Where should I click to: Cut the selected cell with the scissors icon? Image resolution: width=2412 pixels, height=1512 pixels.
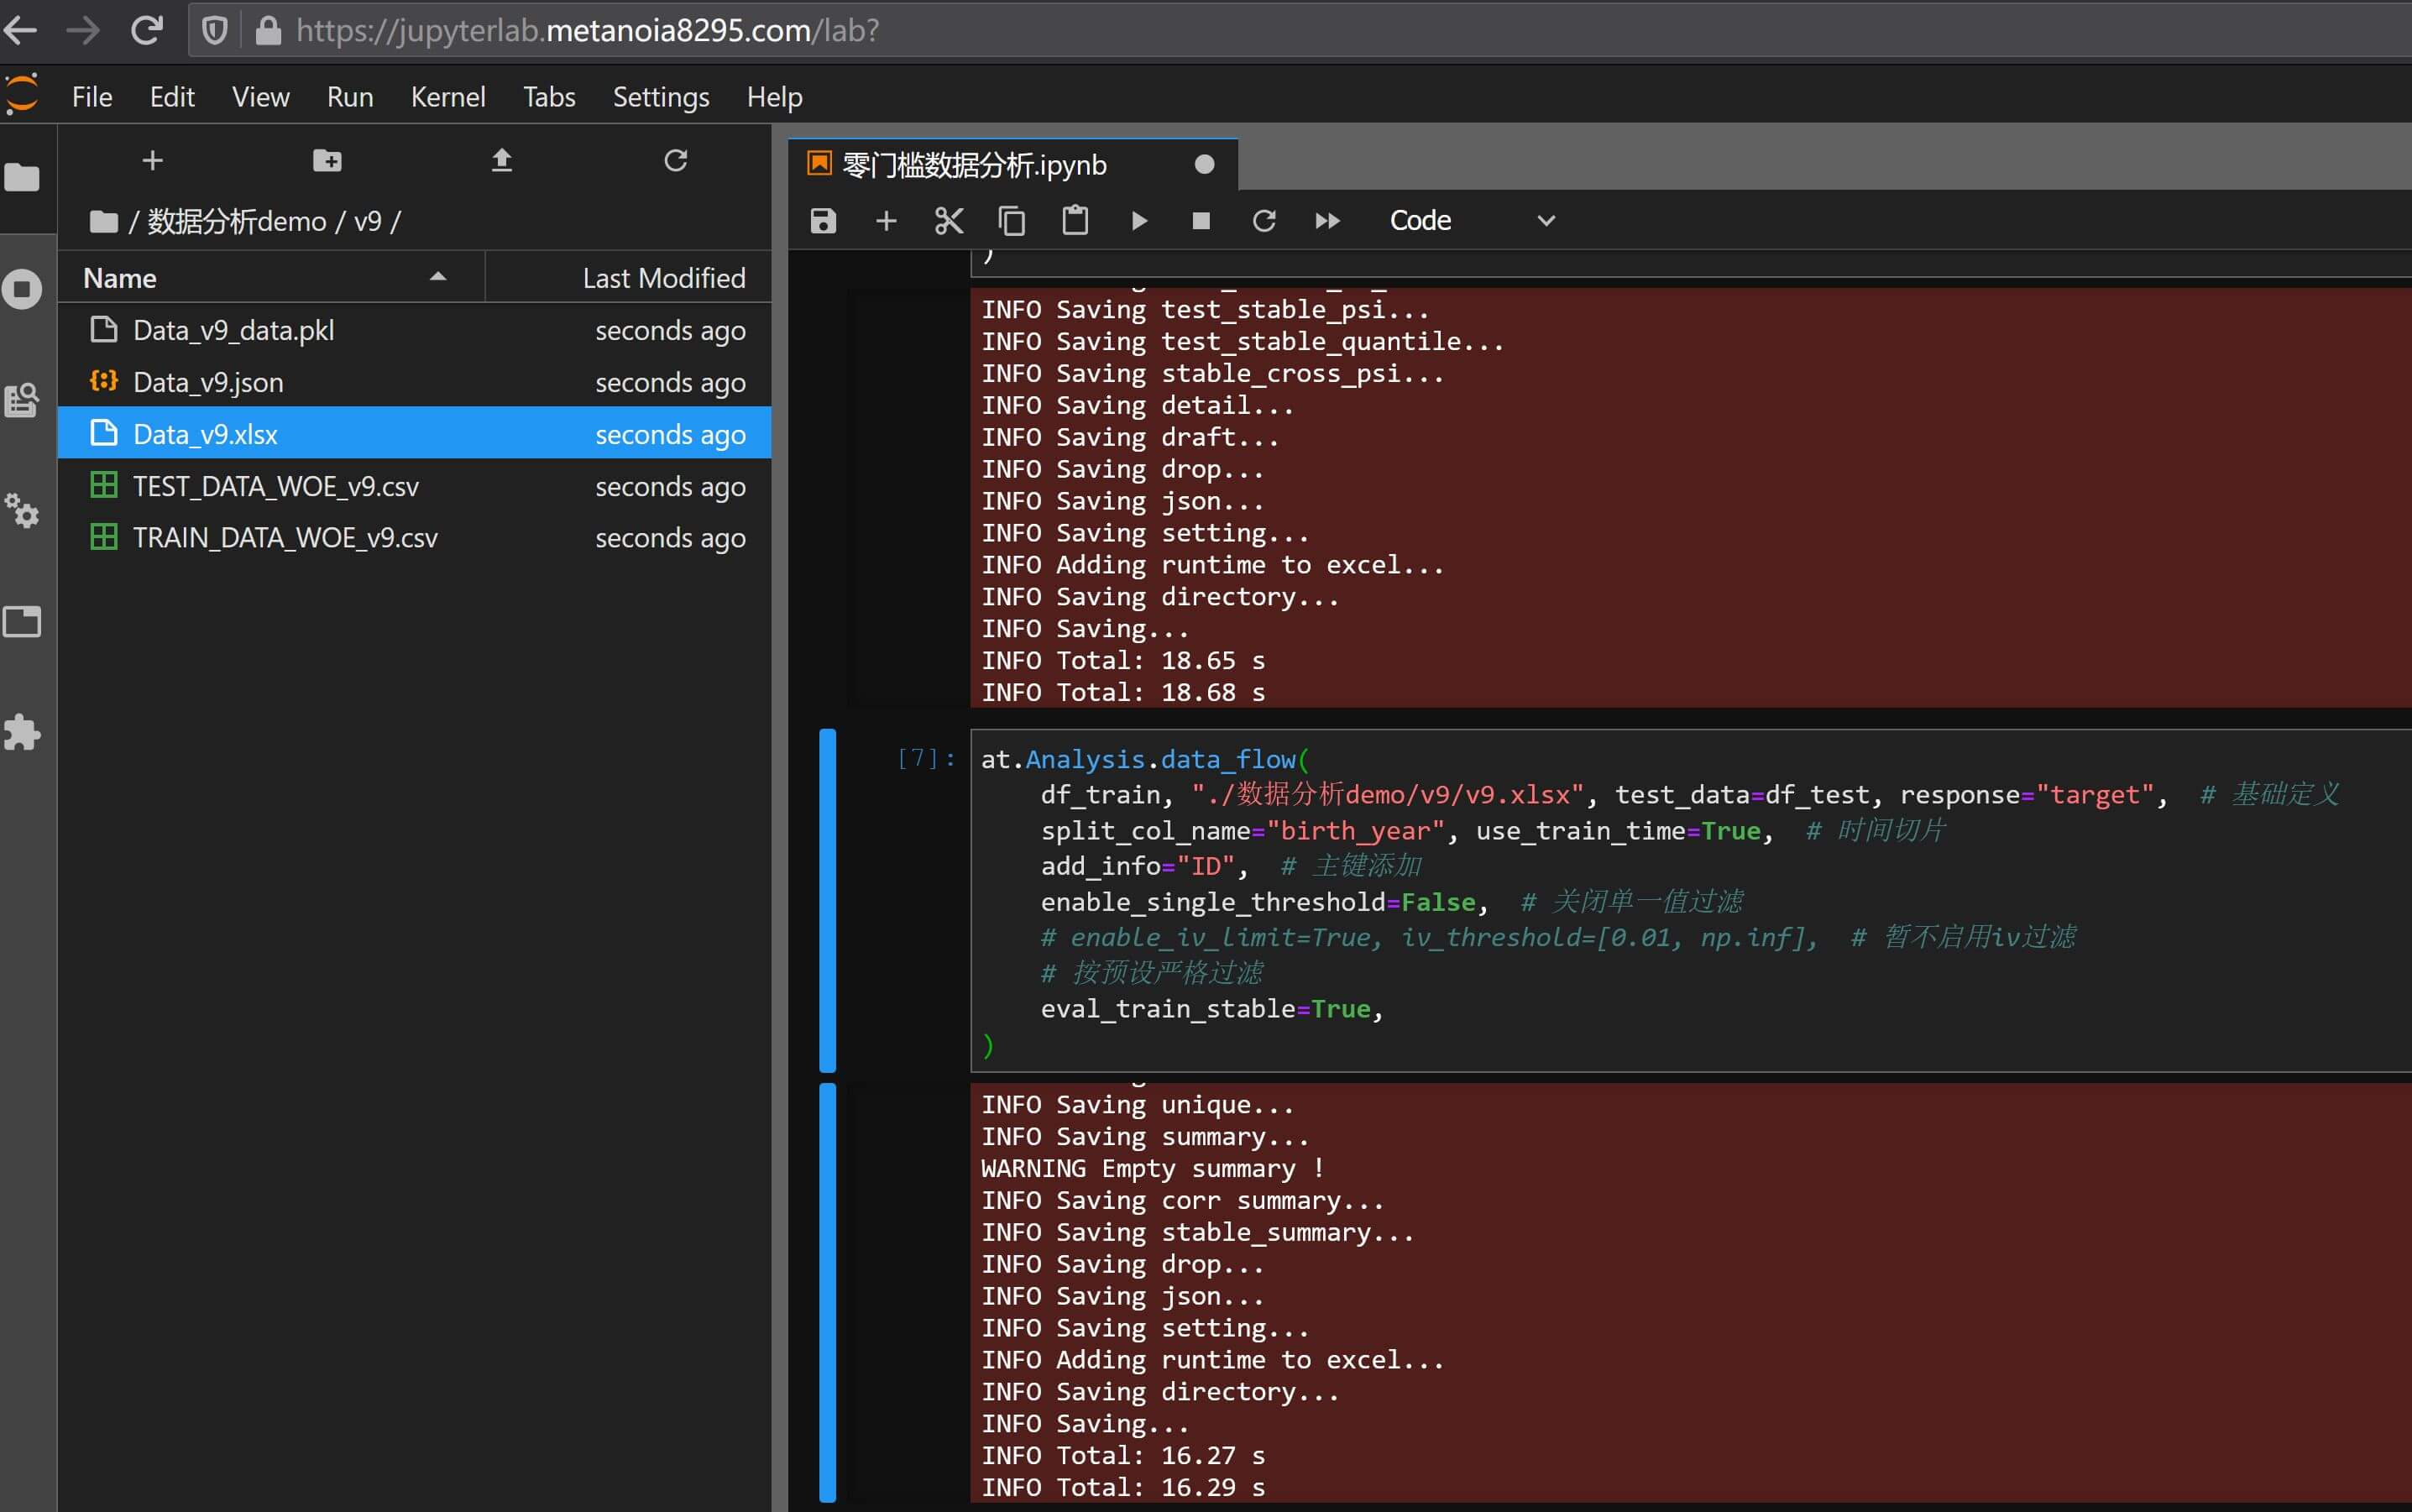(948, 220)
